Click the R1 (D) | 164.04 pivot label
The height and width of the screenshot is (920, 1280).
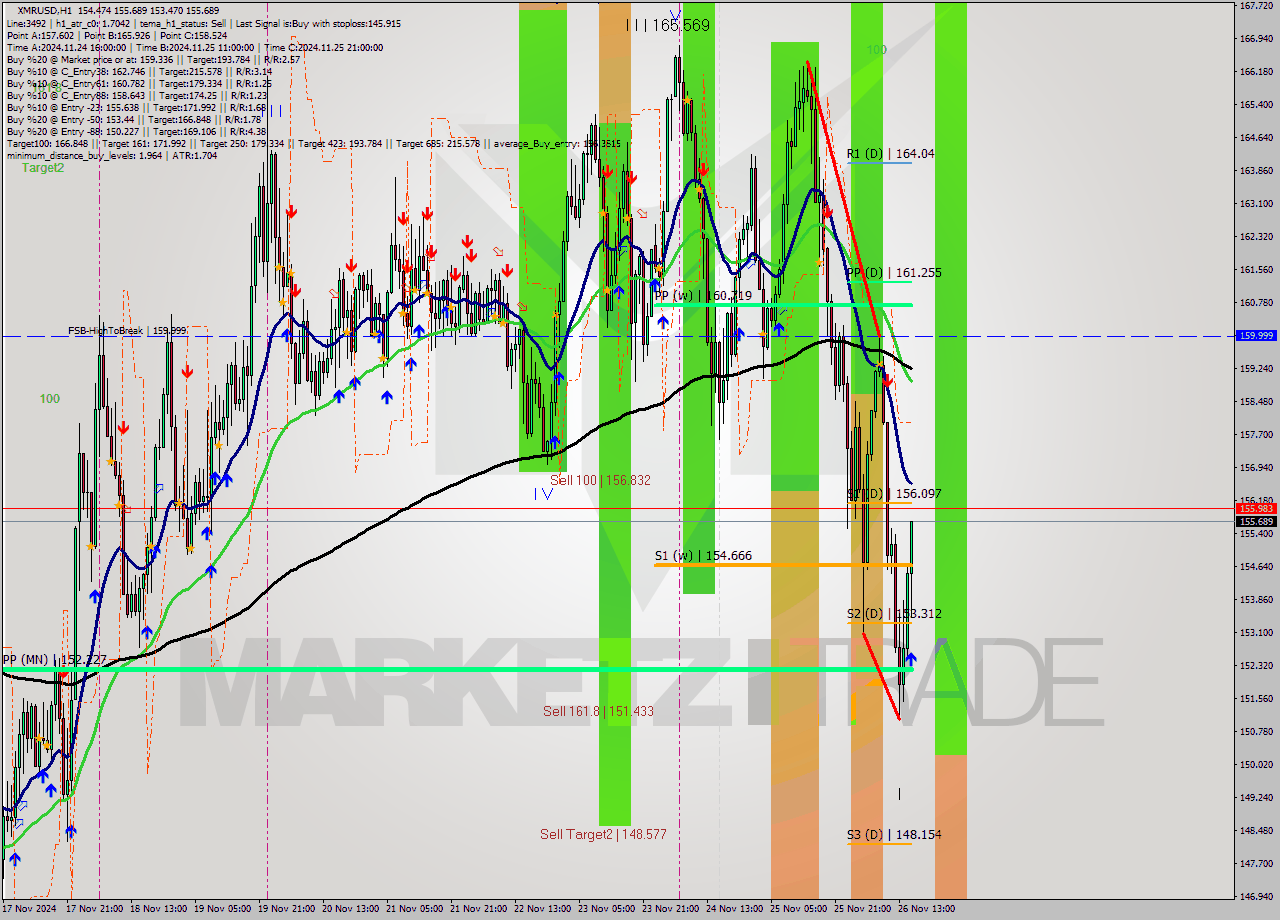890,154
